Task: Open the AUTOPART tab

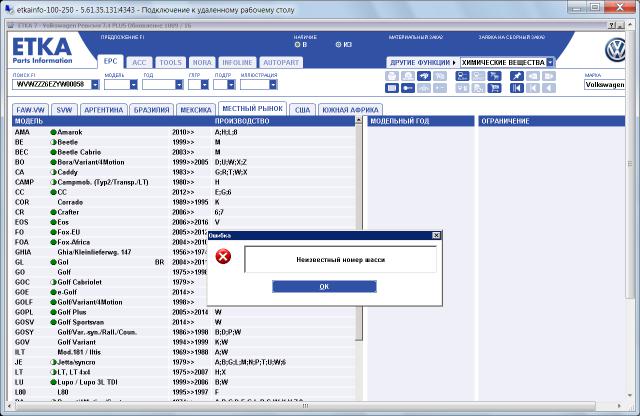Action: coord(281,62)
